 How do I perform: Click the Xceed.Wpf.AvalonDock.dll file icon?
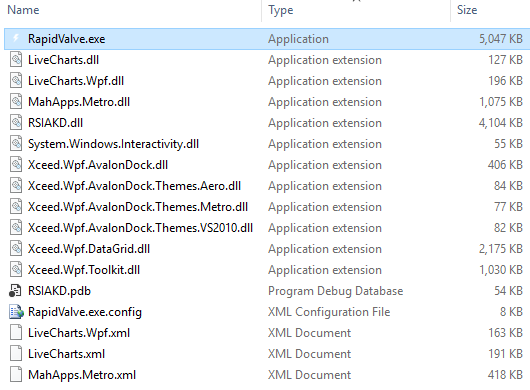(x=16, y=165)
